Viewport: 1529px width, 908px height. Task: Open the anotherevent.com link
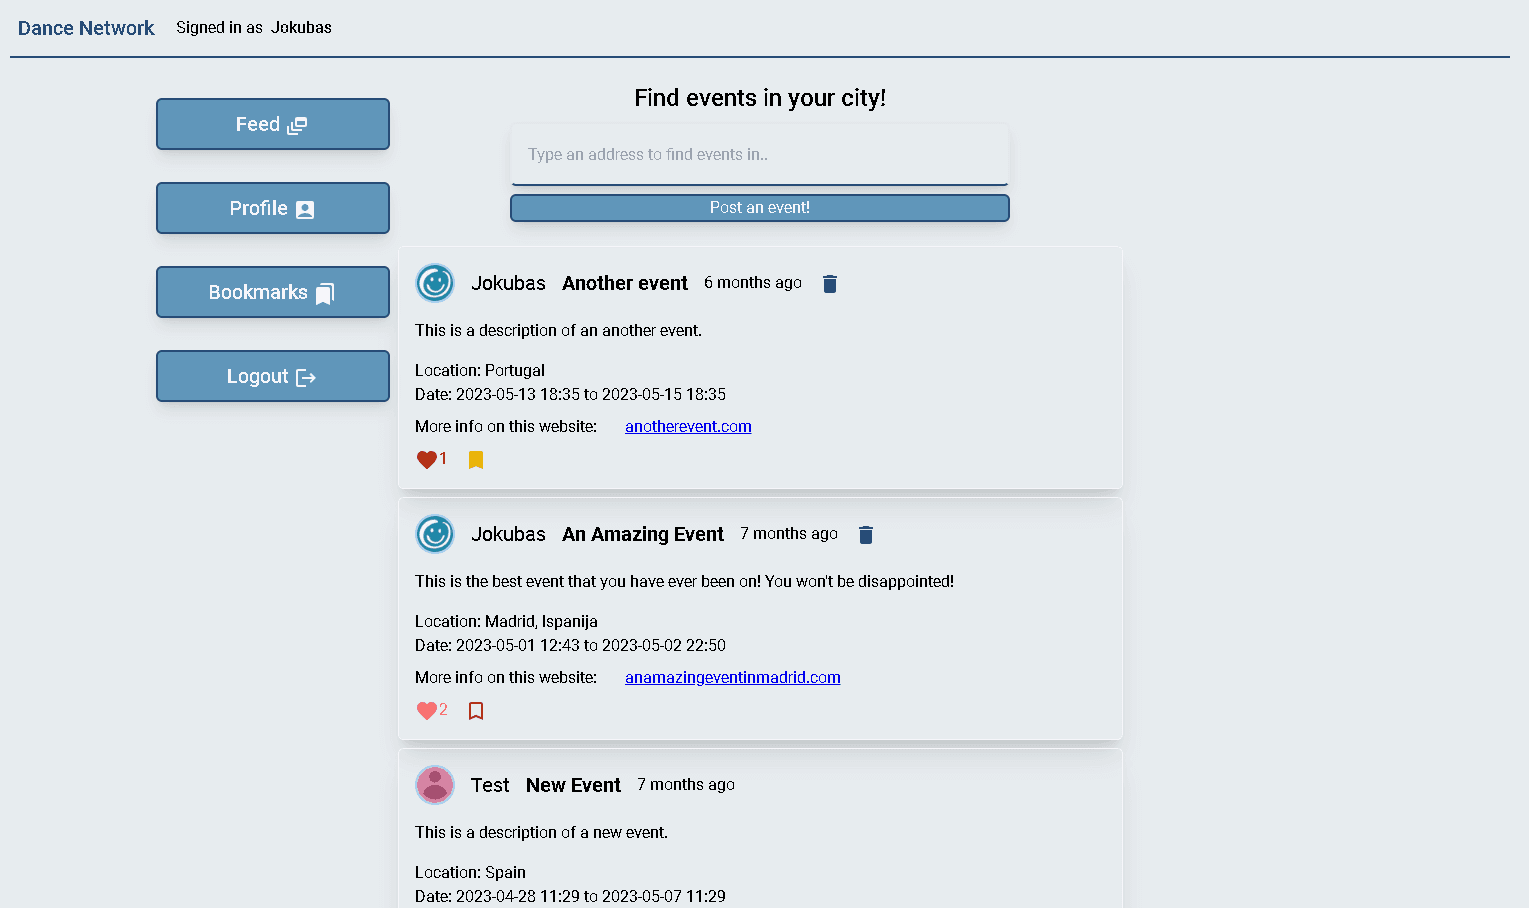click(x=688, y=427)
